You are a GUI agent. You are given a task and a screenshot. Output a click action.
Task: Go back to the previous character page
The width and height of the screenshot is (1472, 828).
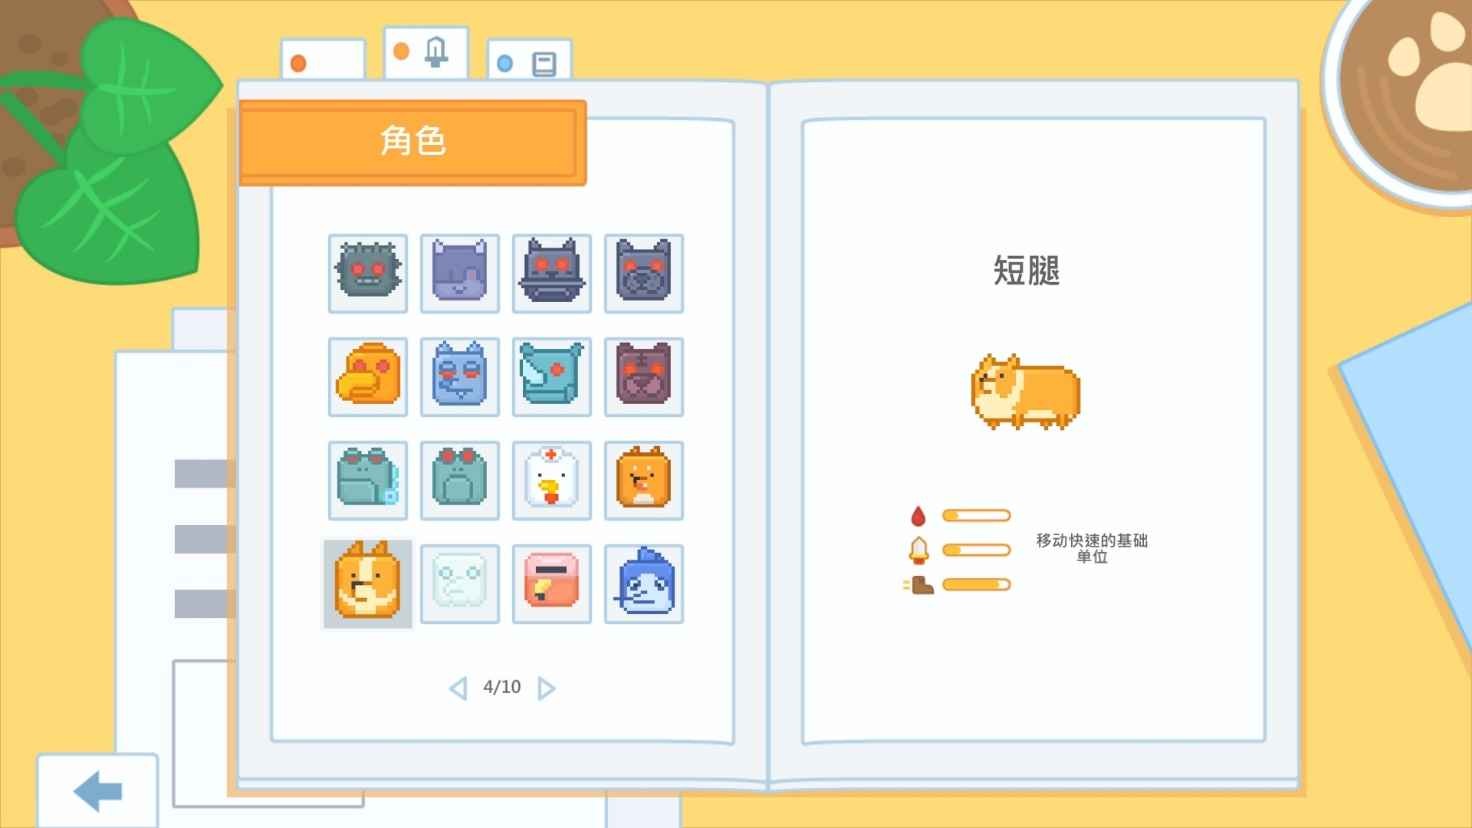[458, 687]
